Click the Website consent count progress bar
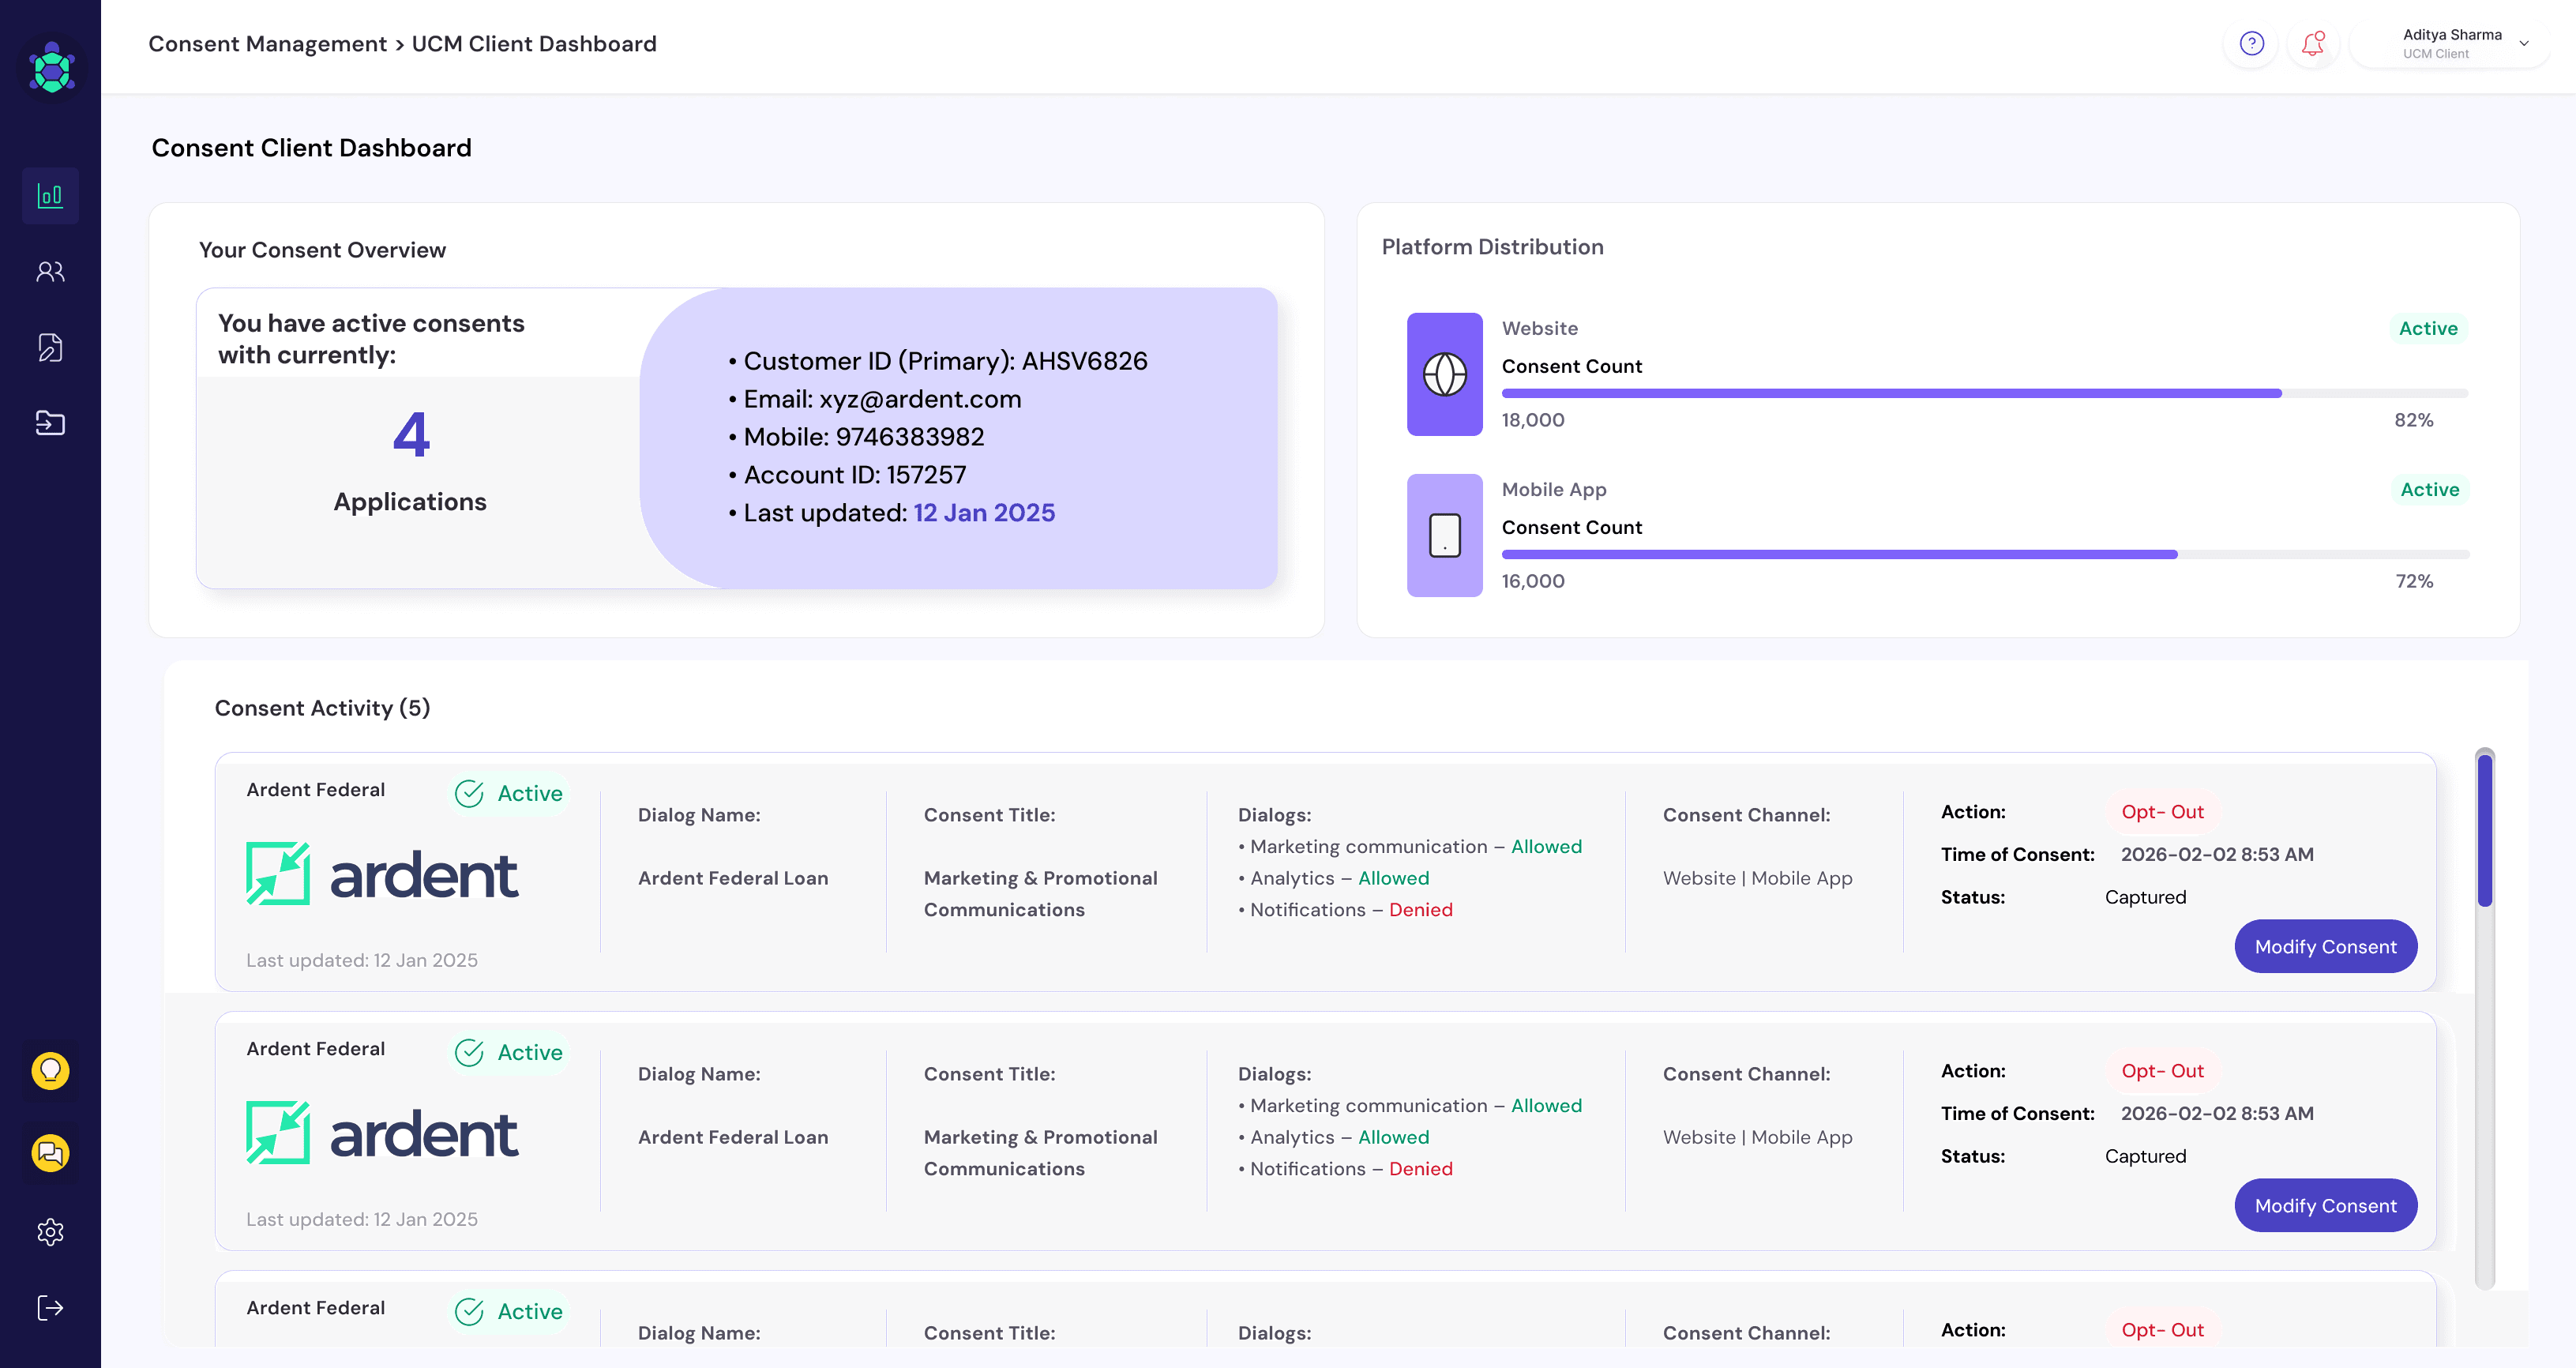The width and height of the screenshot is (2576, 1368). tap(1985, 393)
